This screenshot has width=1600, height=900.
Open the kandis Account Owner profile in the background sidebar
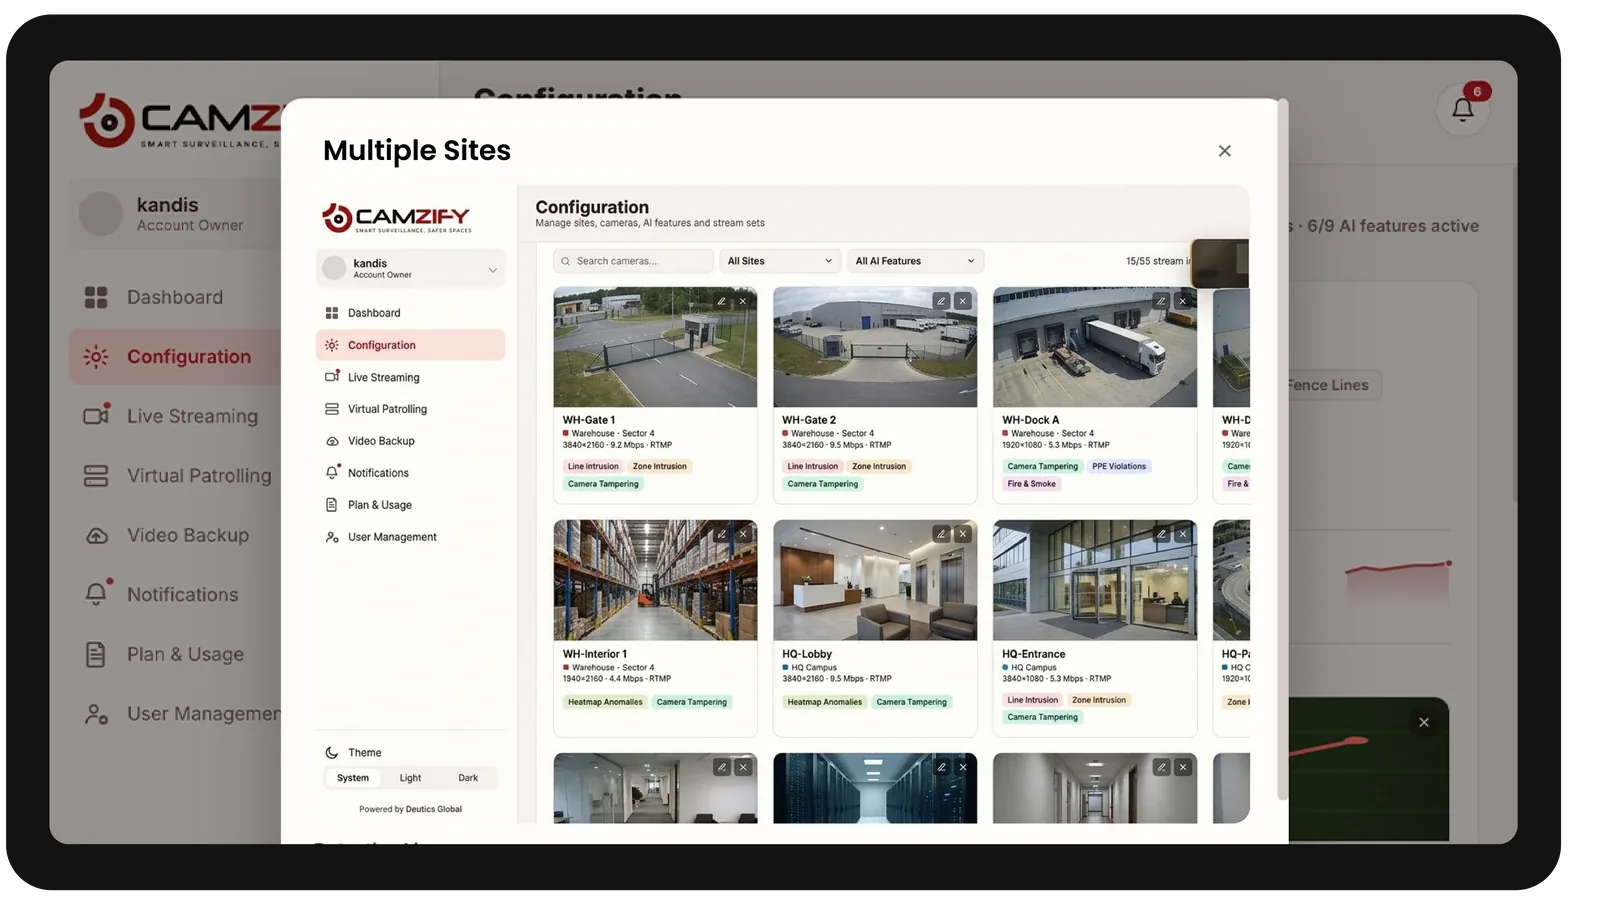click(175, 214)
